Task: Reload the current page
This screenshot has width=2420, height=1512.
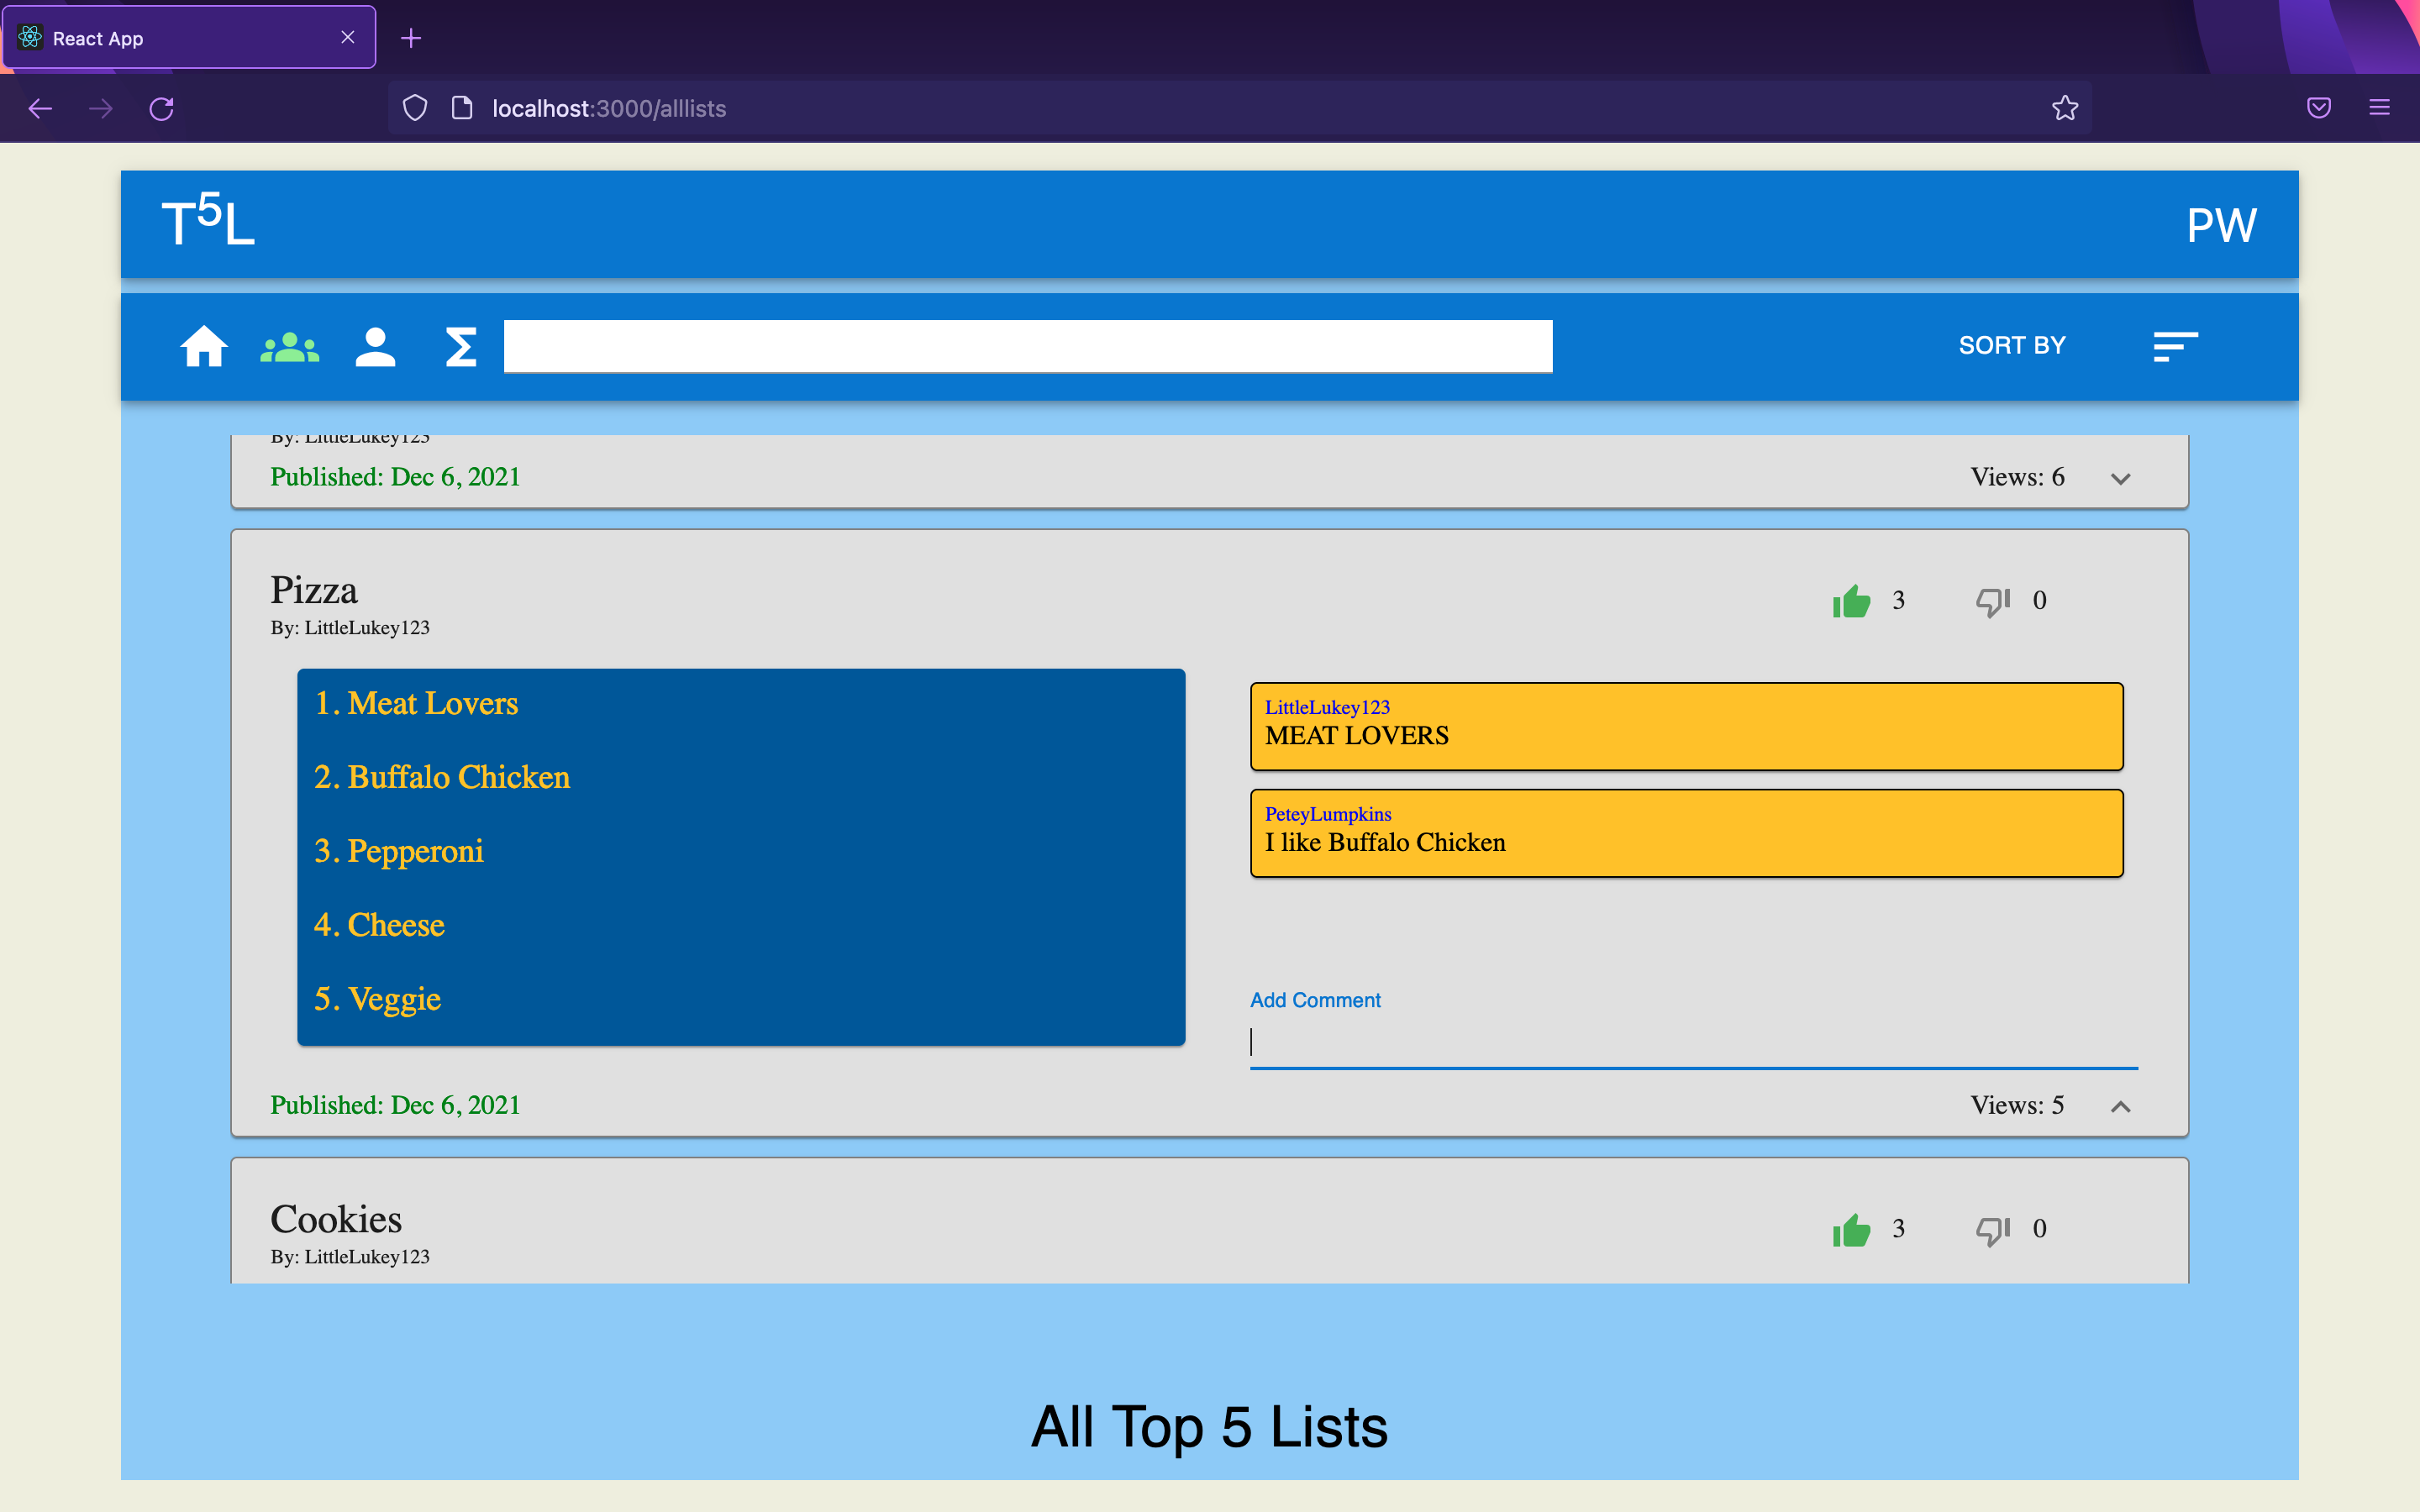Action: pyautogui.click(x=162, y=108)
